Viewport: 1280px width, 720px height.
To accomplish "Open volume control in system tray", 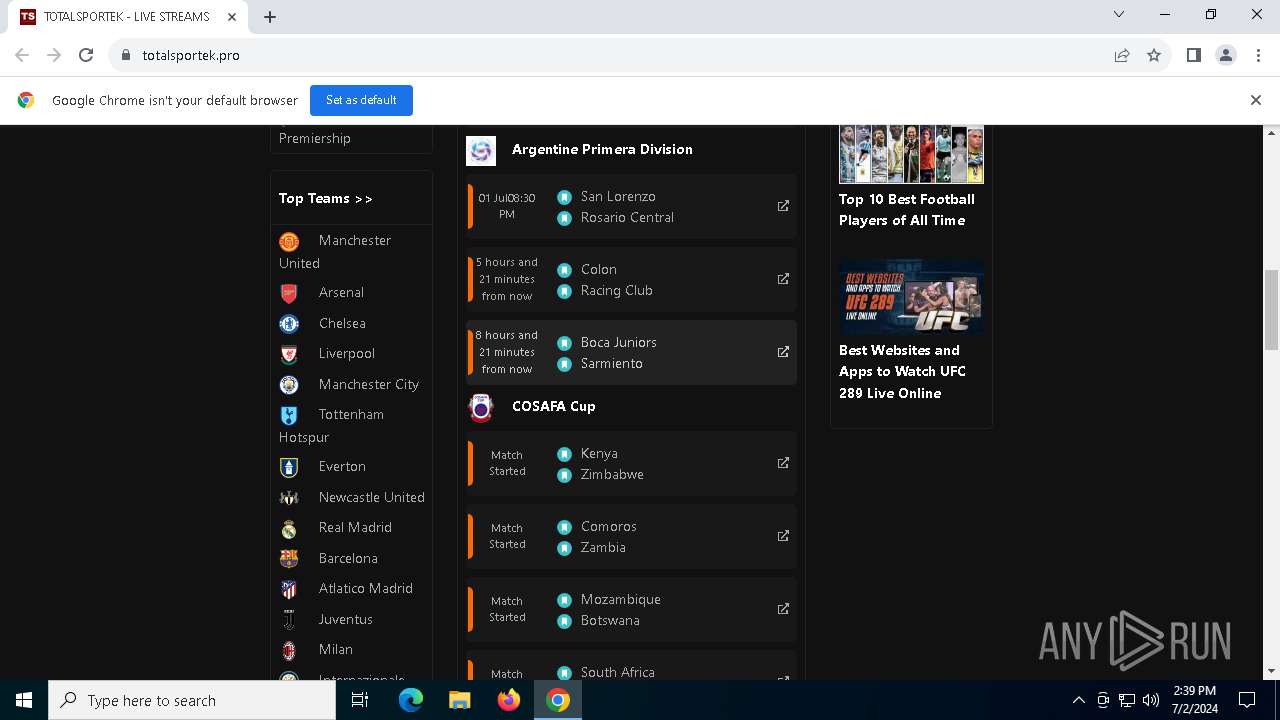I will click(x=1150, y=700).
